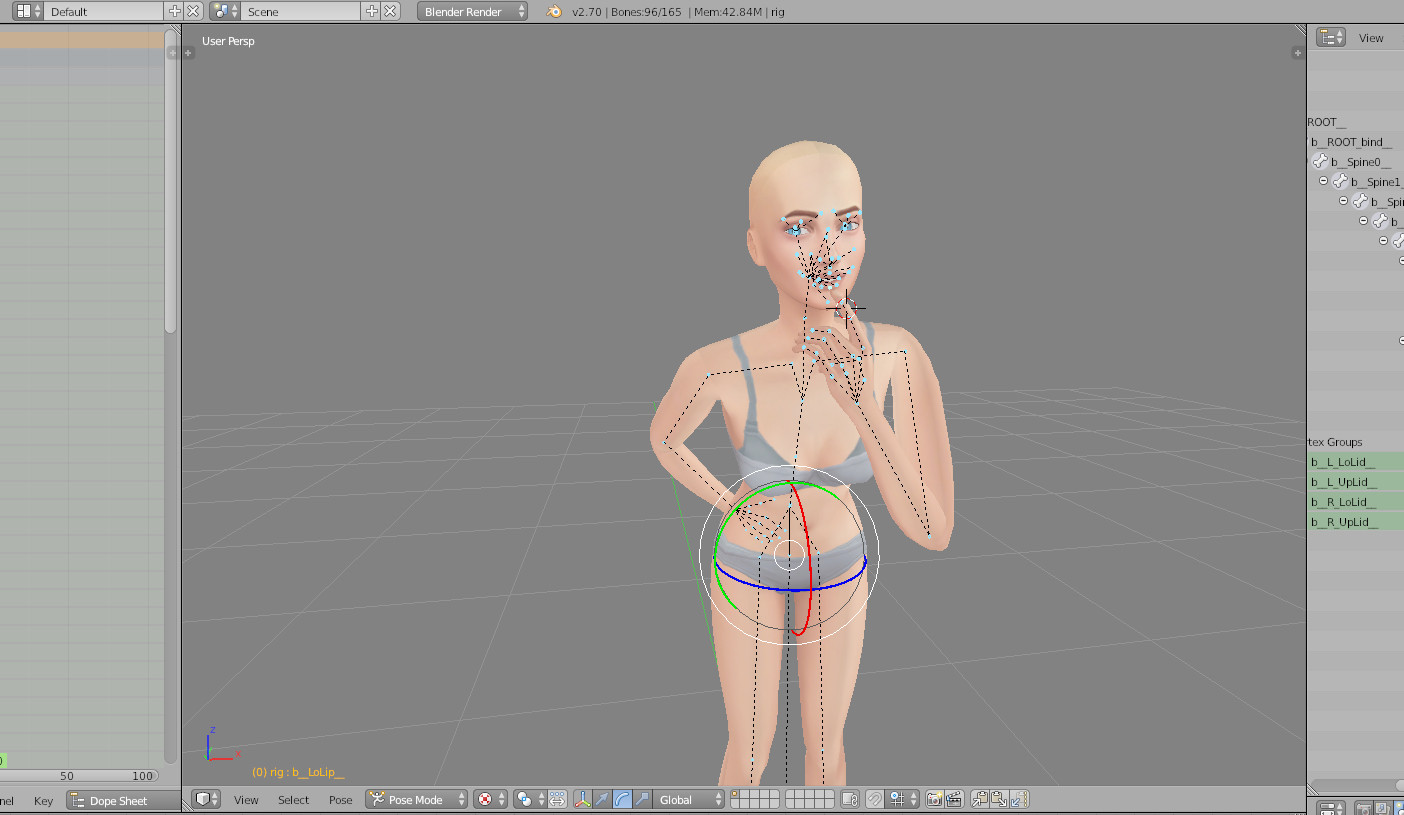Click the viewport properties plus toggle at right
This screenshot has height=815, width=1404.
(1298, 51)
